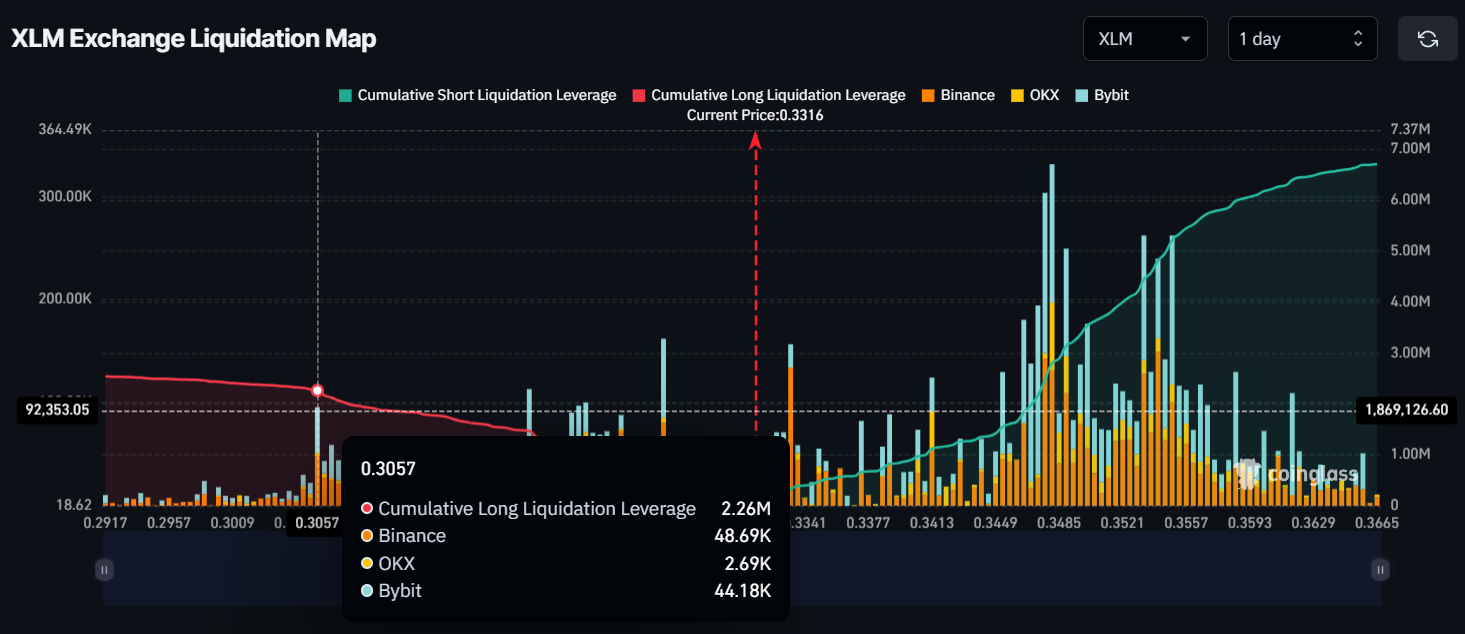Click the XLM Exchange Liquidation Map title

tap(193, 39)
